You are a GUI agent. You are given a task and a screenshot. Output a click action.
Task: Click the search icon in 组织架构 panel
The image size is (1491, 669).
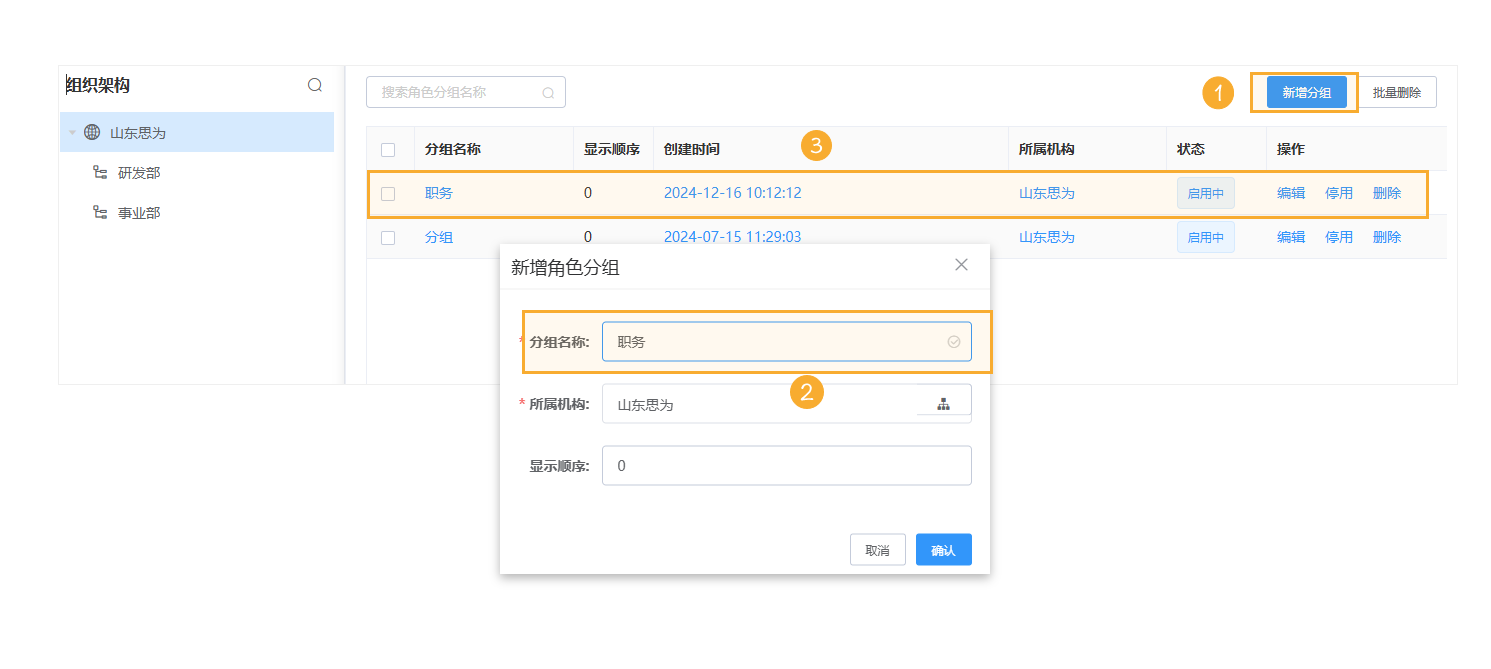(315, 85)
